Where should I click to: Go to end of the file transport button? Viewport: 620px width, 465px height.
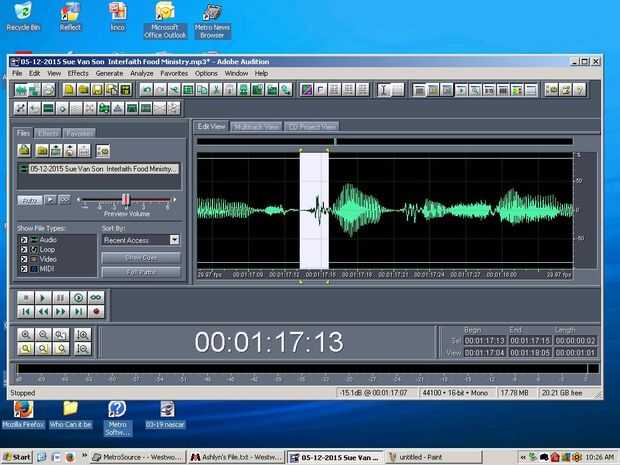pos(78,312)
